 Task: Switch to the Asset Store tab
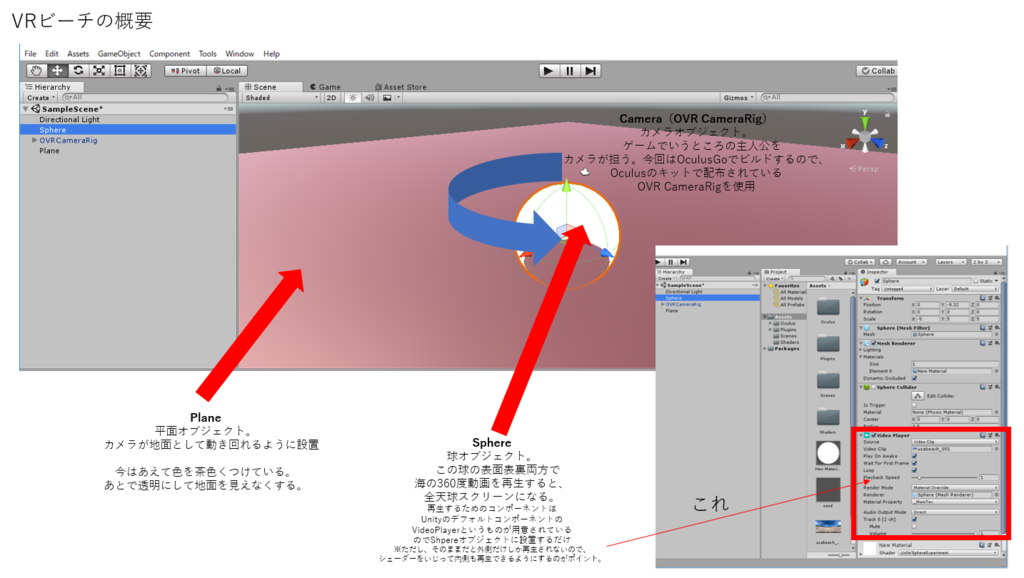point(401,86)
